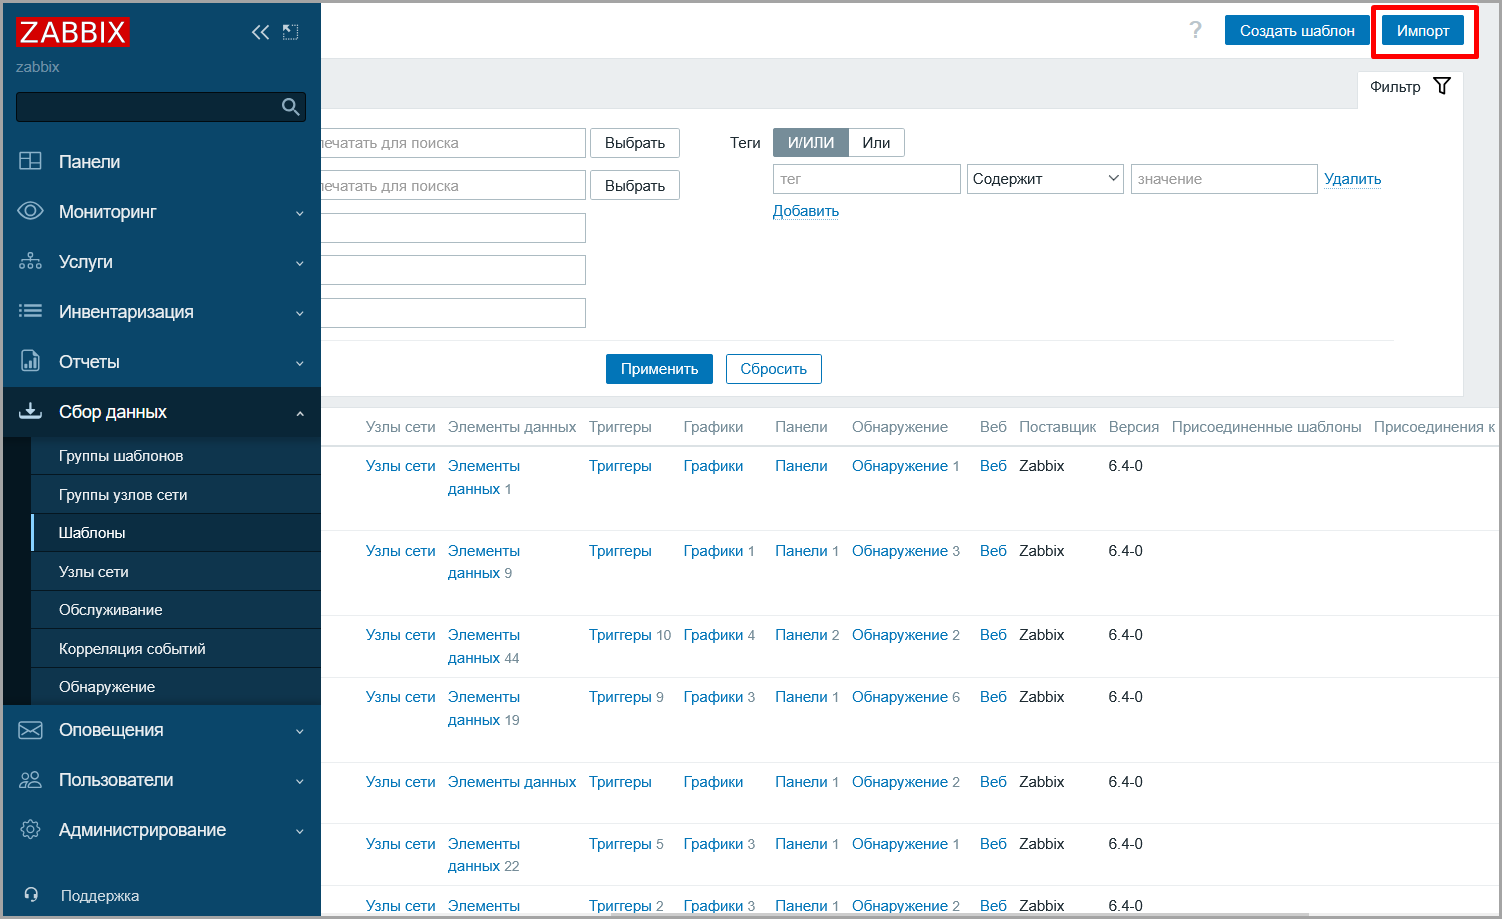The width and height of the screenshot is (1502, 919).
Task: Click the Инвентаризация list icon
Action: [31, 311]
